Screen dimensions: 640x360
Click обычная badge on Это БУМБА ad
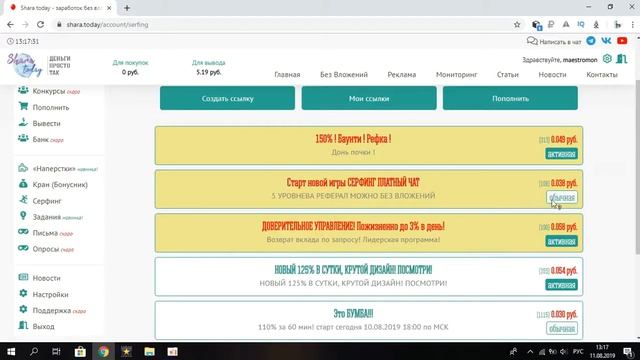pos(562,329)
